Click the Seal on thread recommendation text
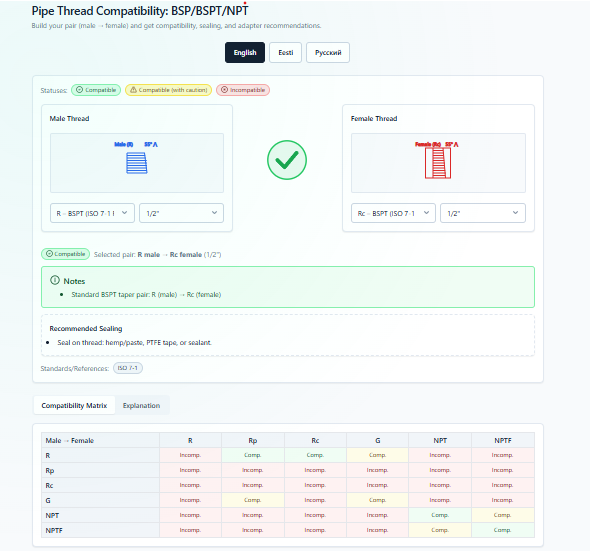The image size is (590, 551). click(x=134, y=342)
